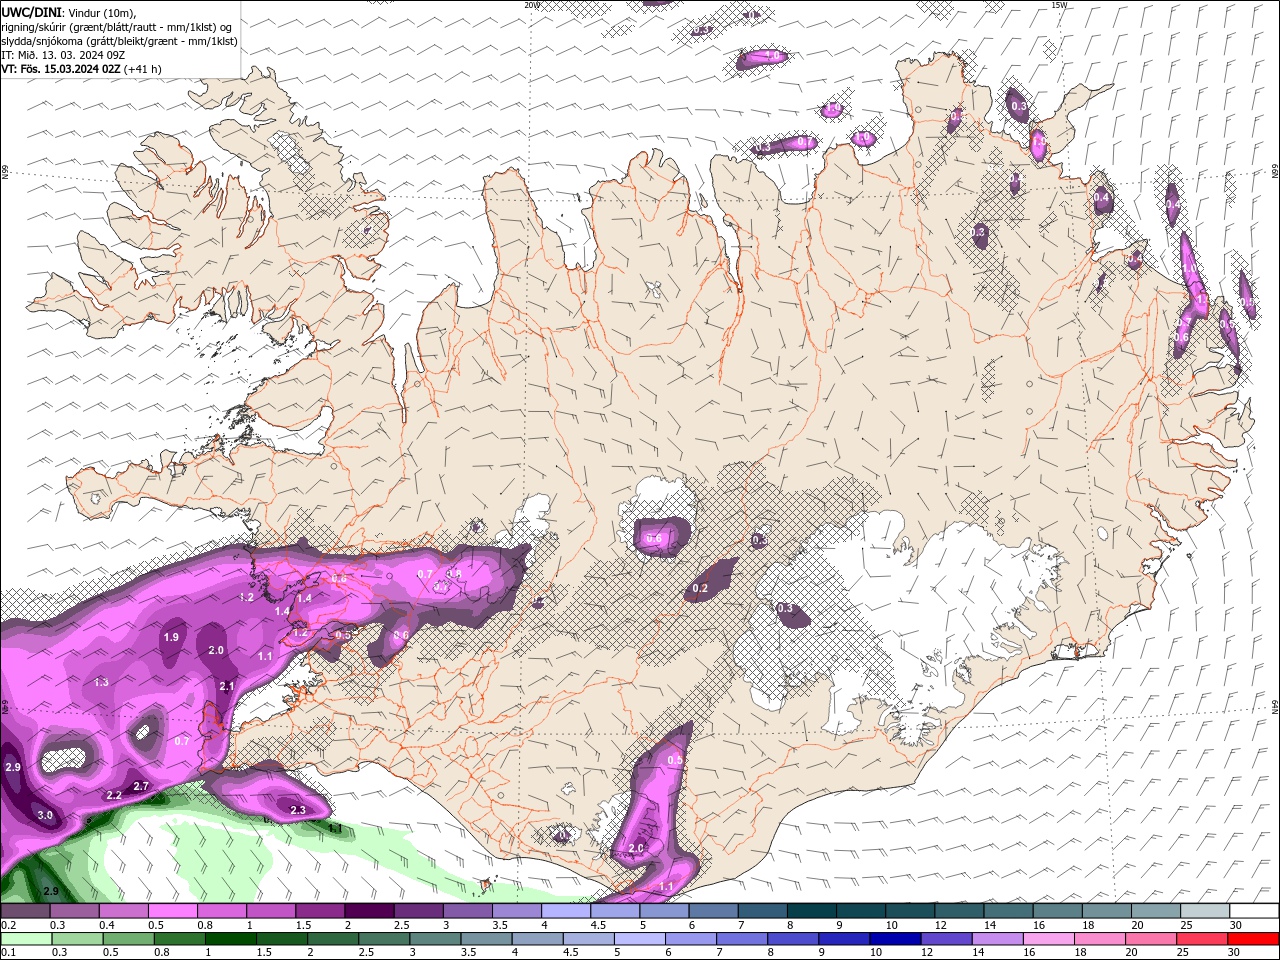Select the grey-green 3 swatch in bottom scale
The width and height of the screenshot is (1280, 960).
(x=437, y=939)
